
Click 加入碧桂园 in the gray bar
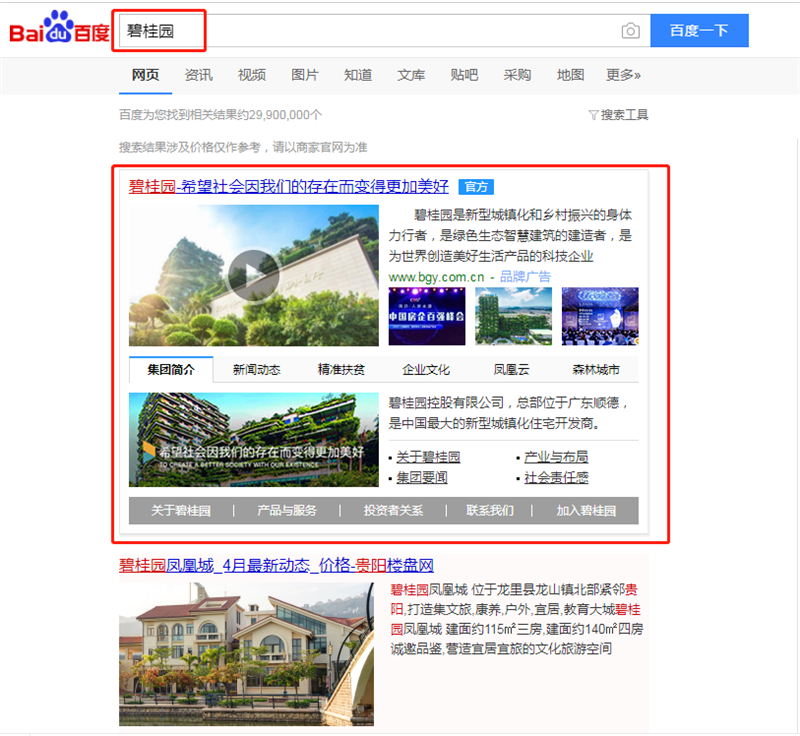(x=586, y=511)
